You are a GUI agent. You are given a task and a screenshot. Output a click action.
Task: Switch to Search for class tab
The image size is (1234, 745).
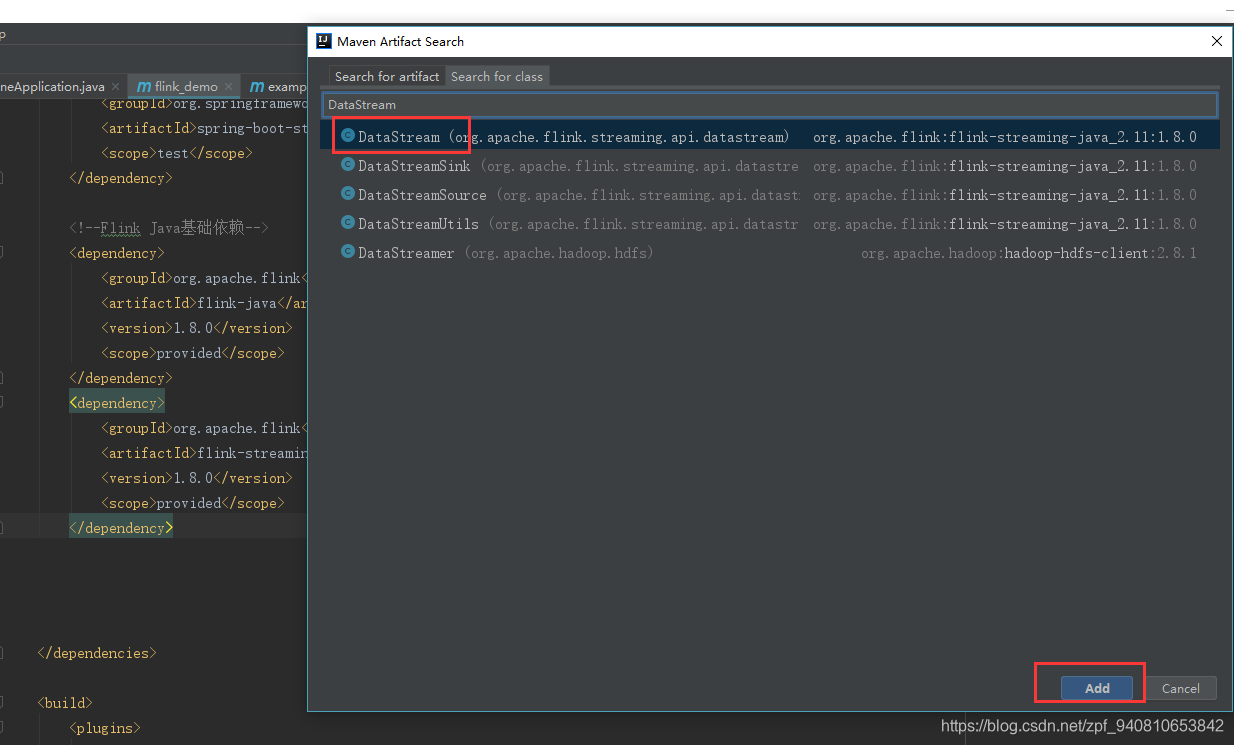click(497, 76)
